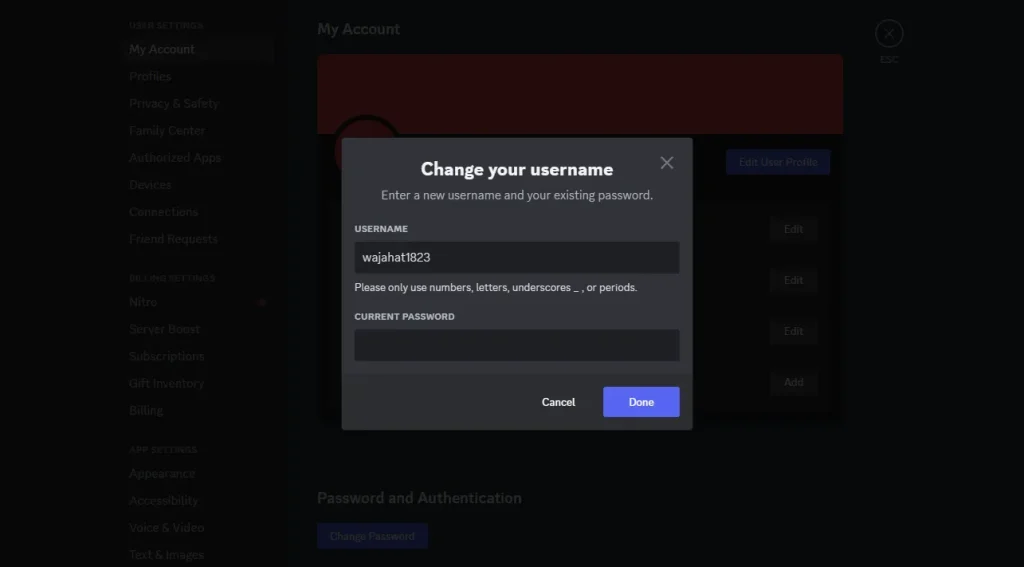Confirm with the Done button
Screen dimensions: 1024x567
[x=641, y=402]
